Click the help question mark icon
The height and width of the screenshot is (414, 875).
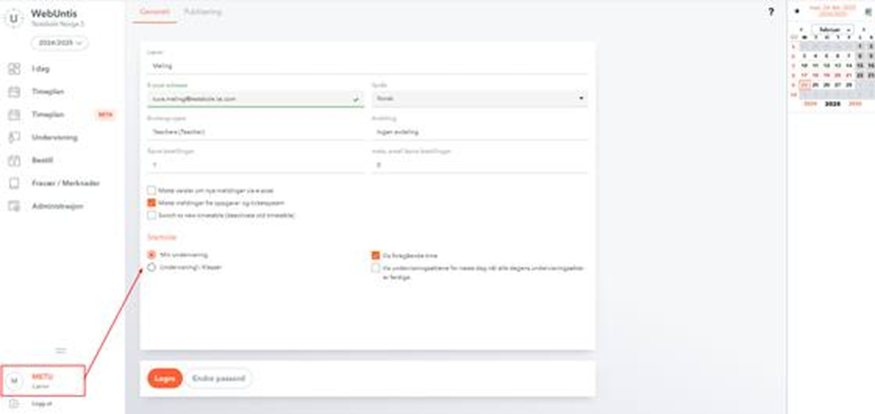coord(771,11)
